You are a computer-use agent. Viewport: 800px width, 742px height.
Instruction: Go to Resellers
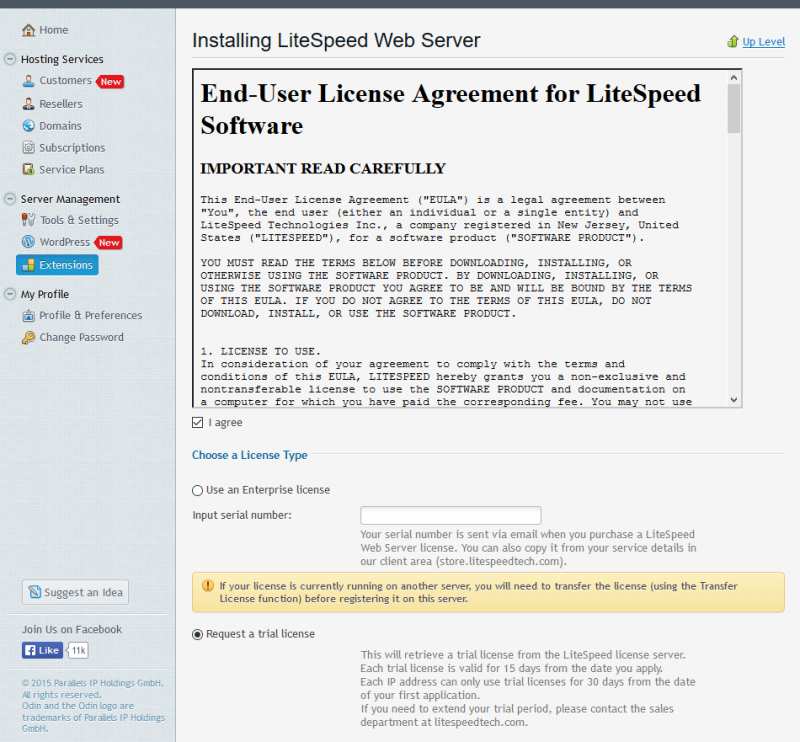[61, 104]
